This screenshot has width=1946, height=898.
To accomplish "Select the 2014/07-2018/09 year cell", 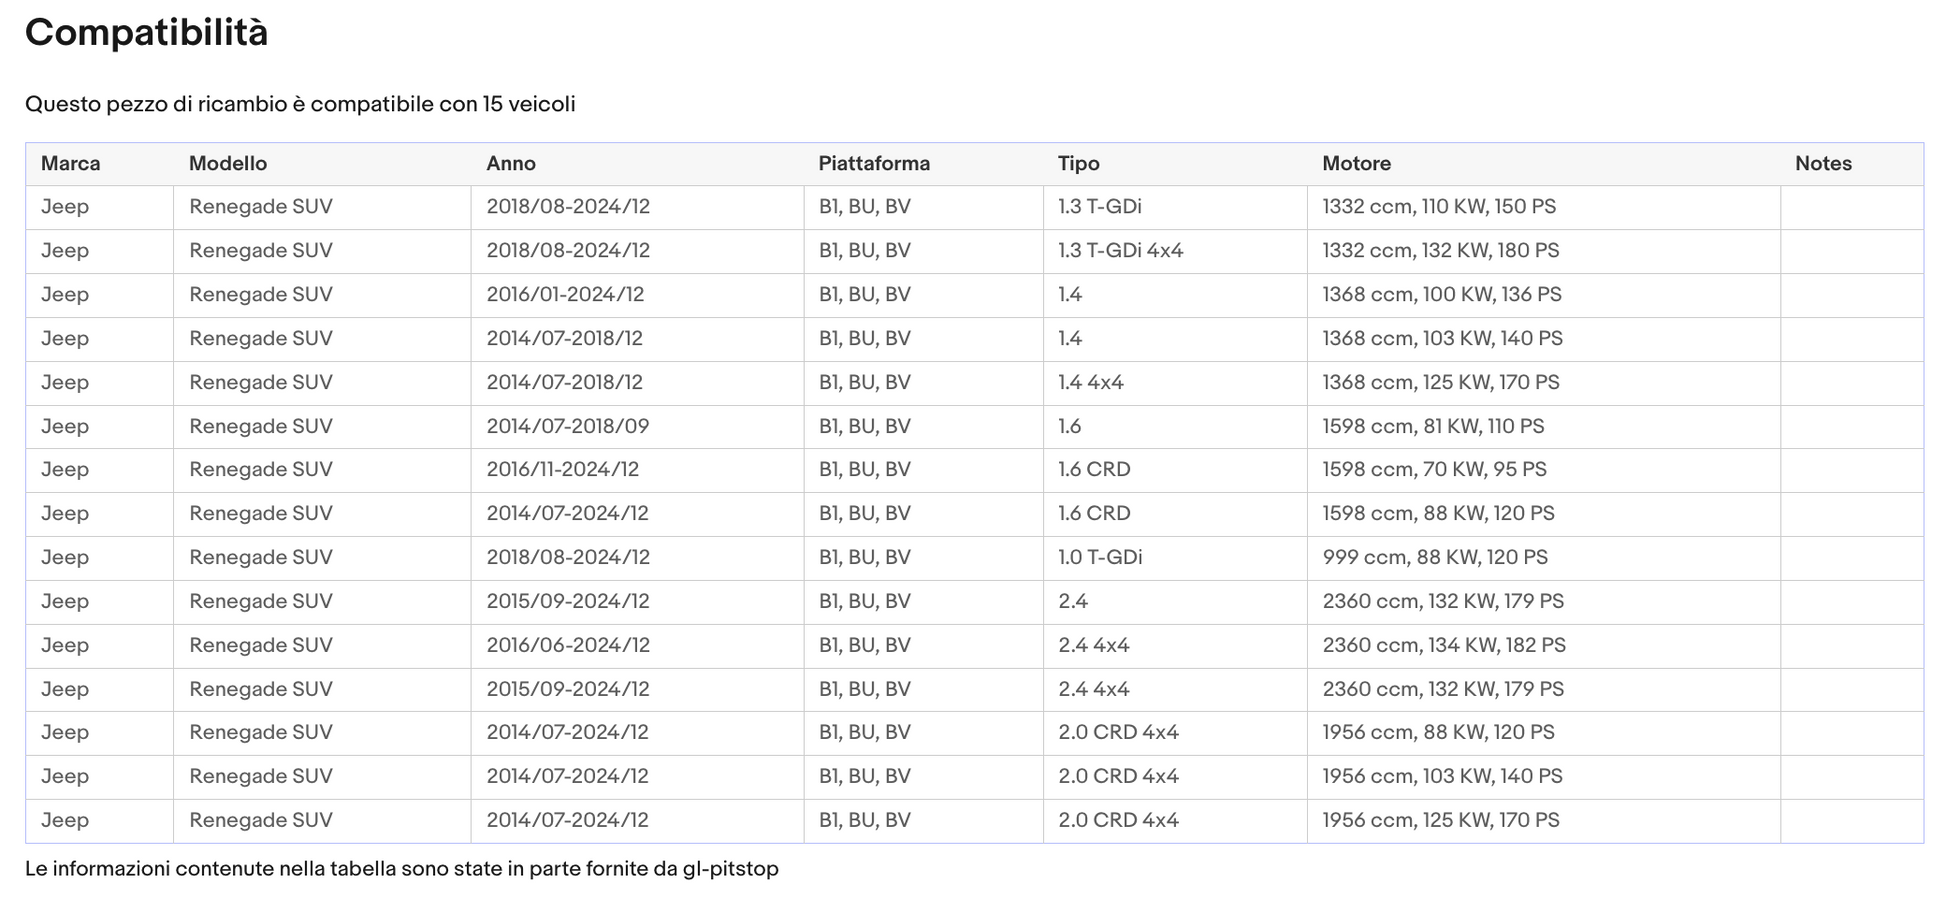I will pyautogui.click(x=567, y=426).
